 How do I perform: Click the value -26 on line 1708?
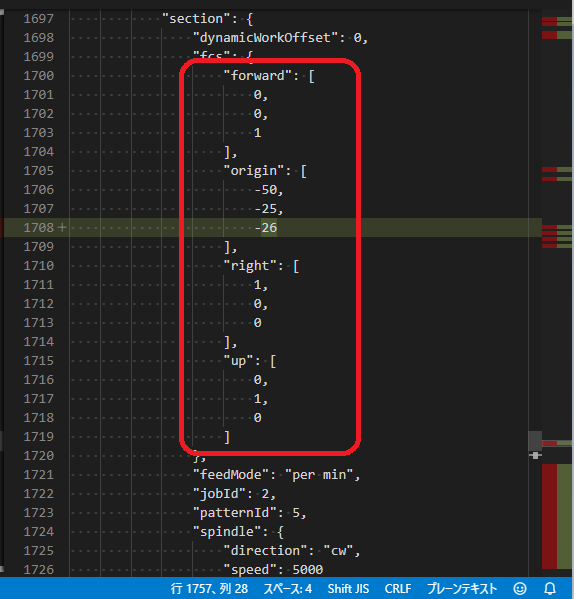pos(266,228)
